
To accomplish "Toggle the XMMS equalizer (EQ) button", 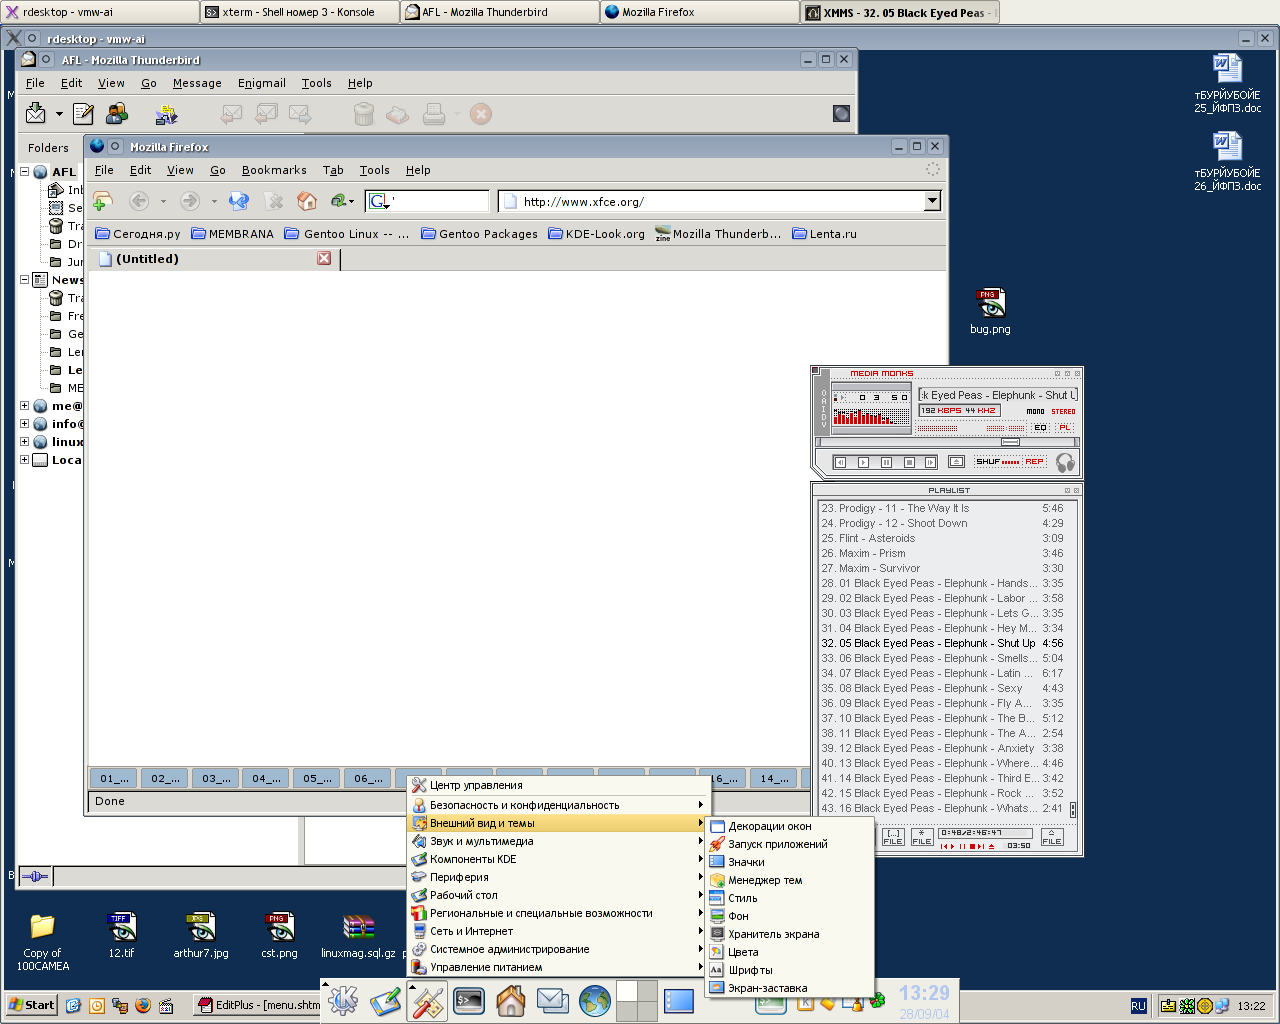I will (1041, 427).
